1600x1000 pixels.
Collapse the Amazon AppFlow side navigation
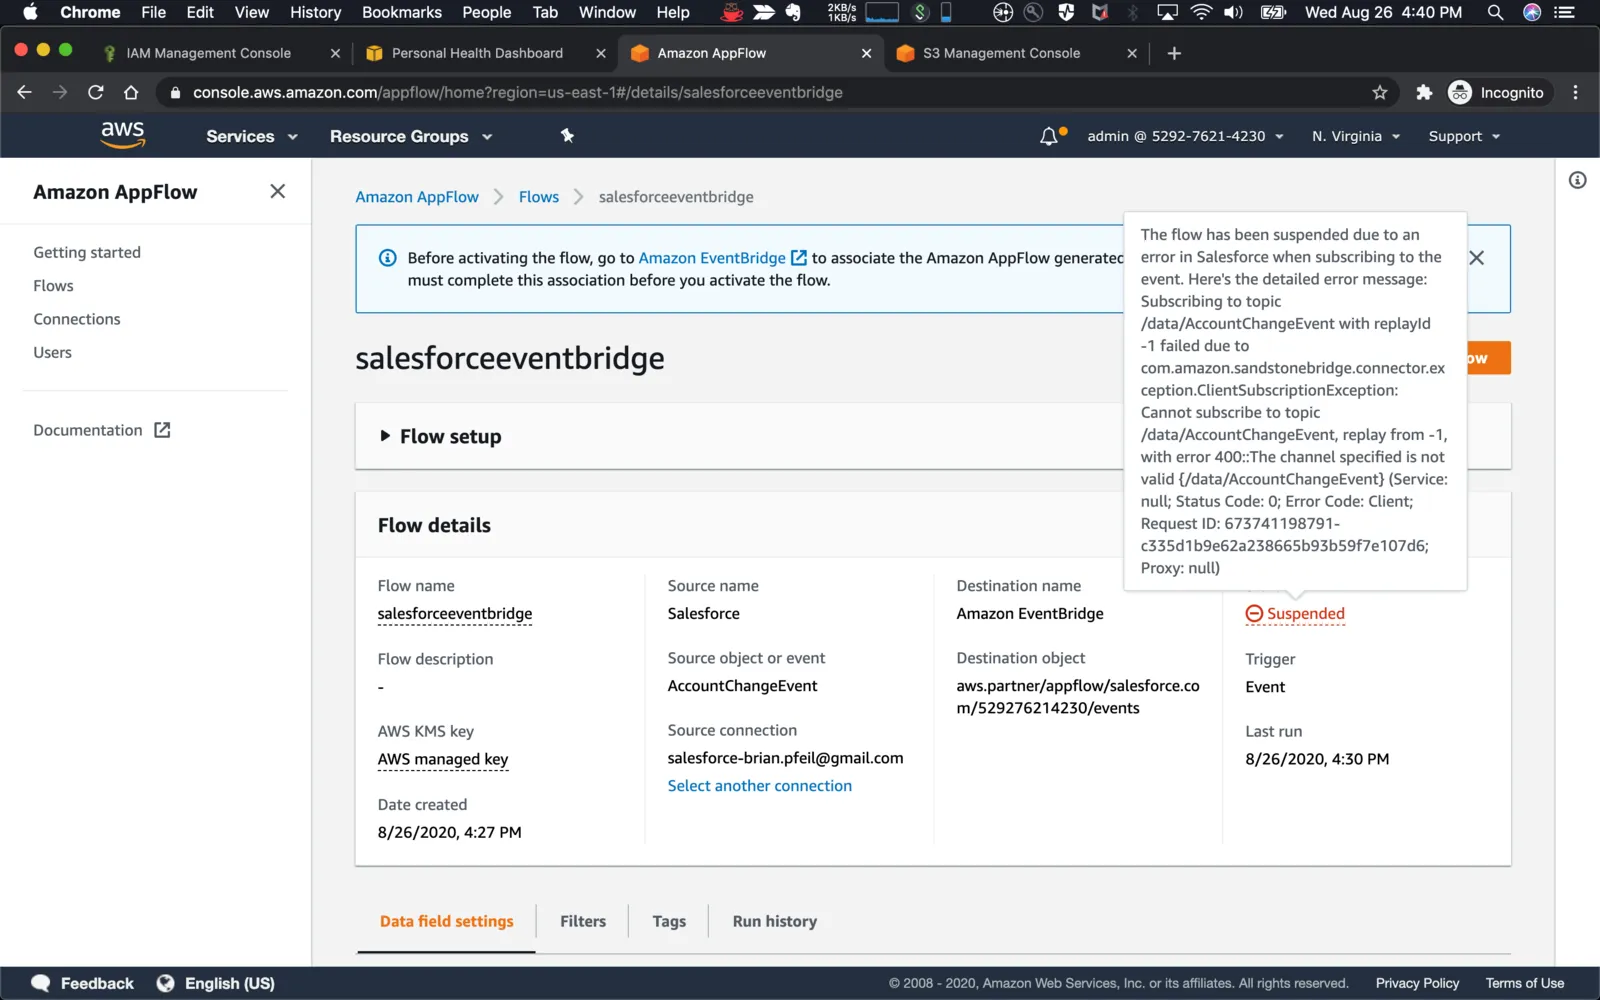[x=278, y=191]
